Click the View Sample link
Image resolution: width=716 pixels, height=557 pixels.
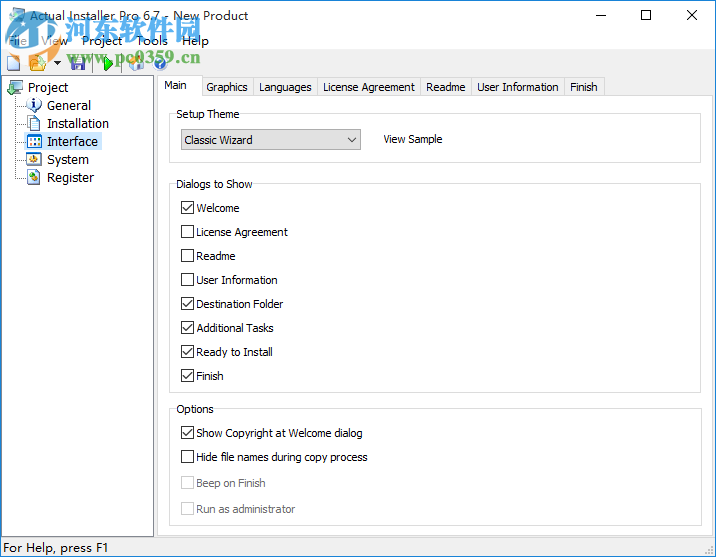412,139
